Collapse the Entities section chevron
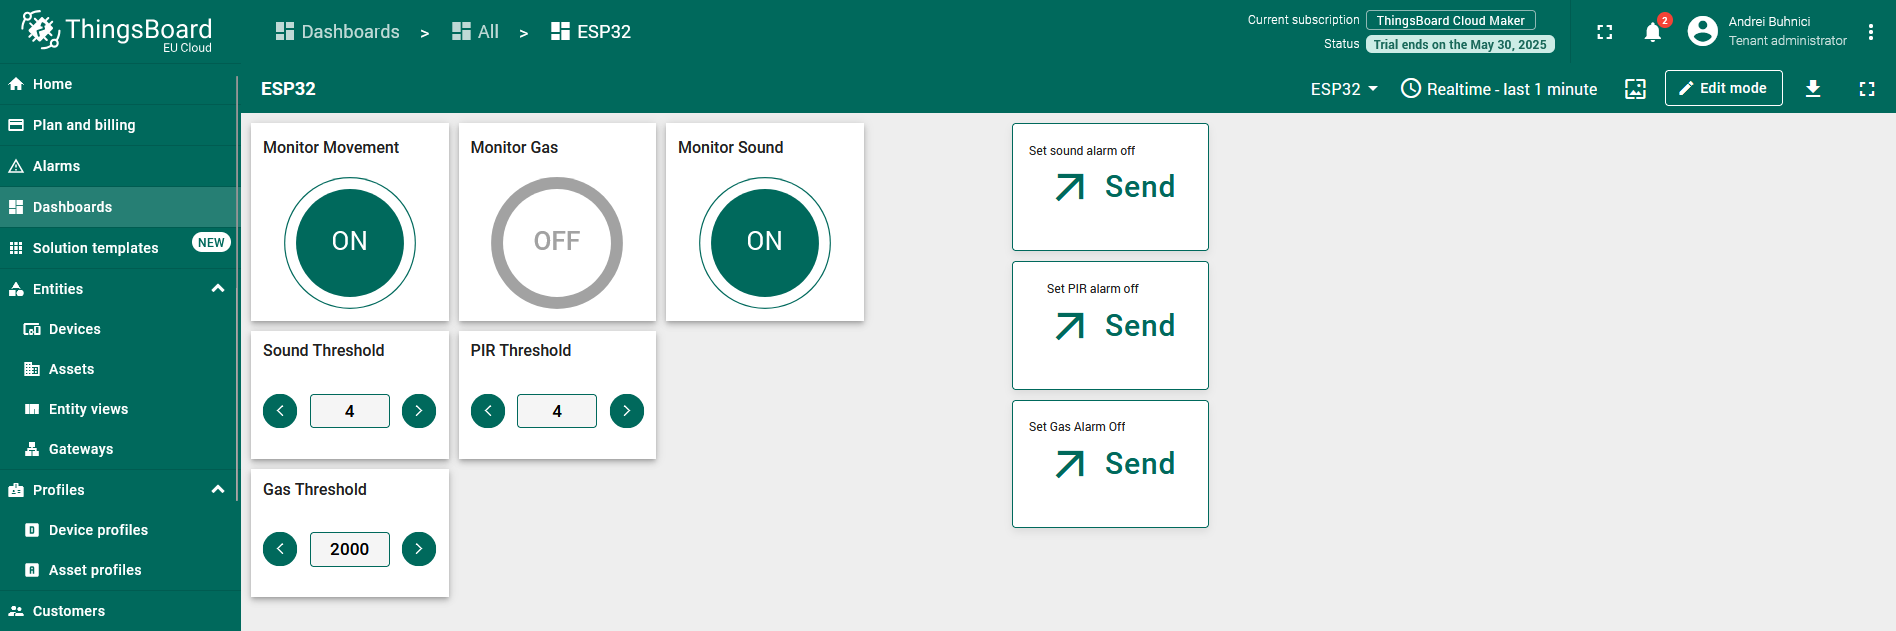Viewport: 1896px width, 631px height. click(218, 289)
